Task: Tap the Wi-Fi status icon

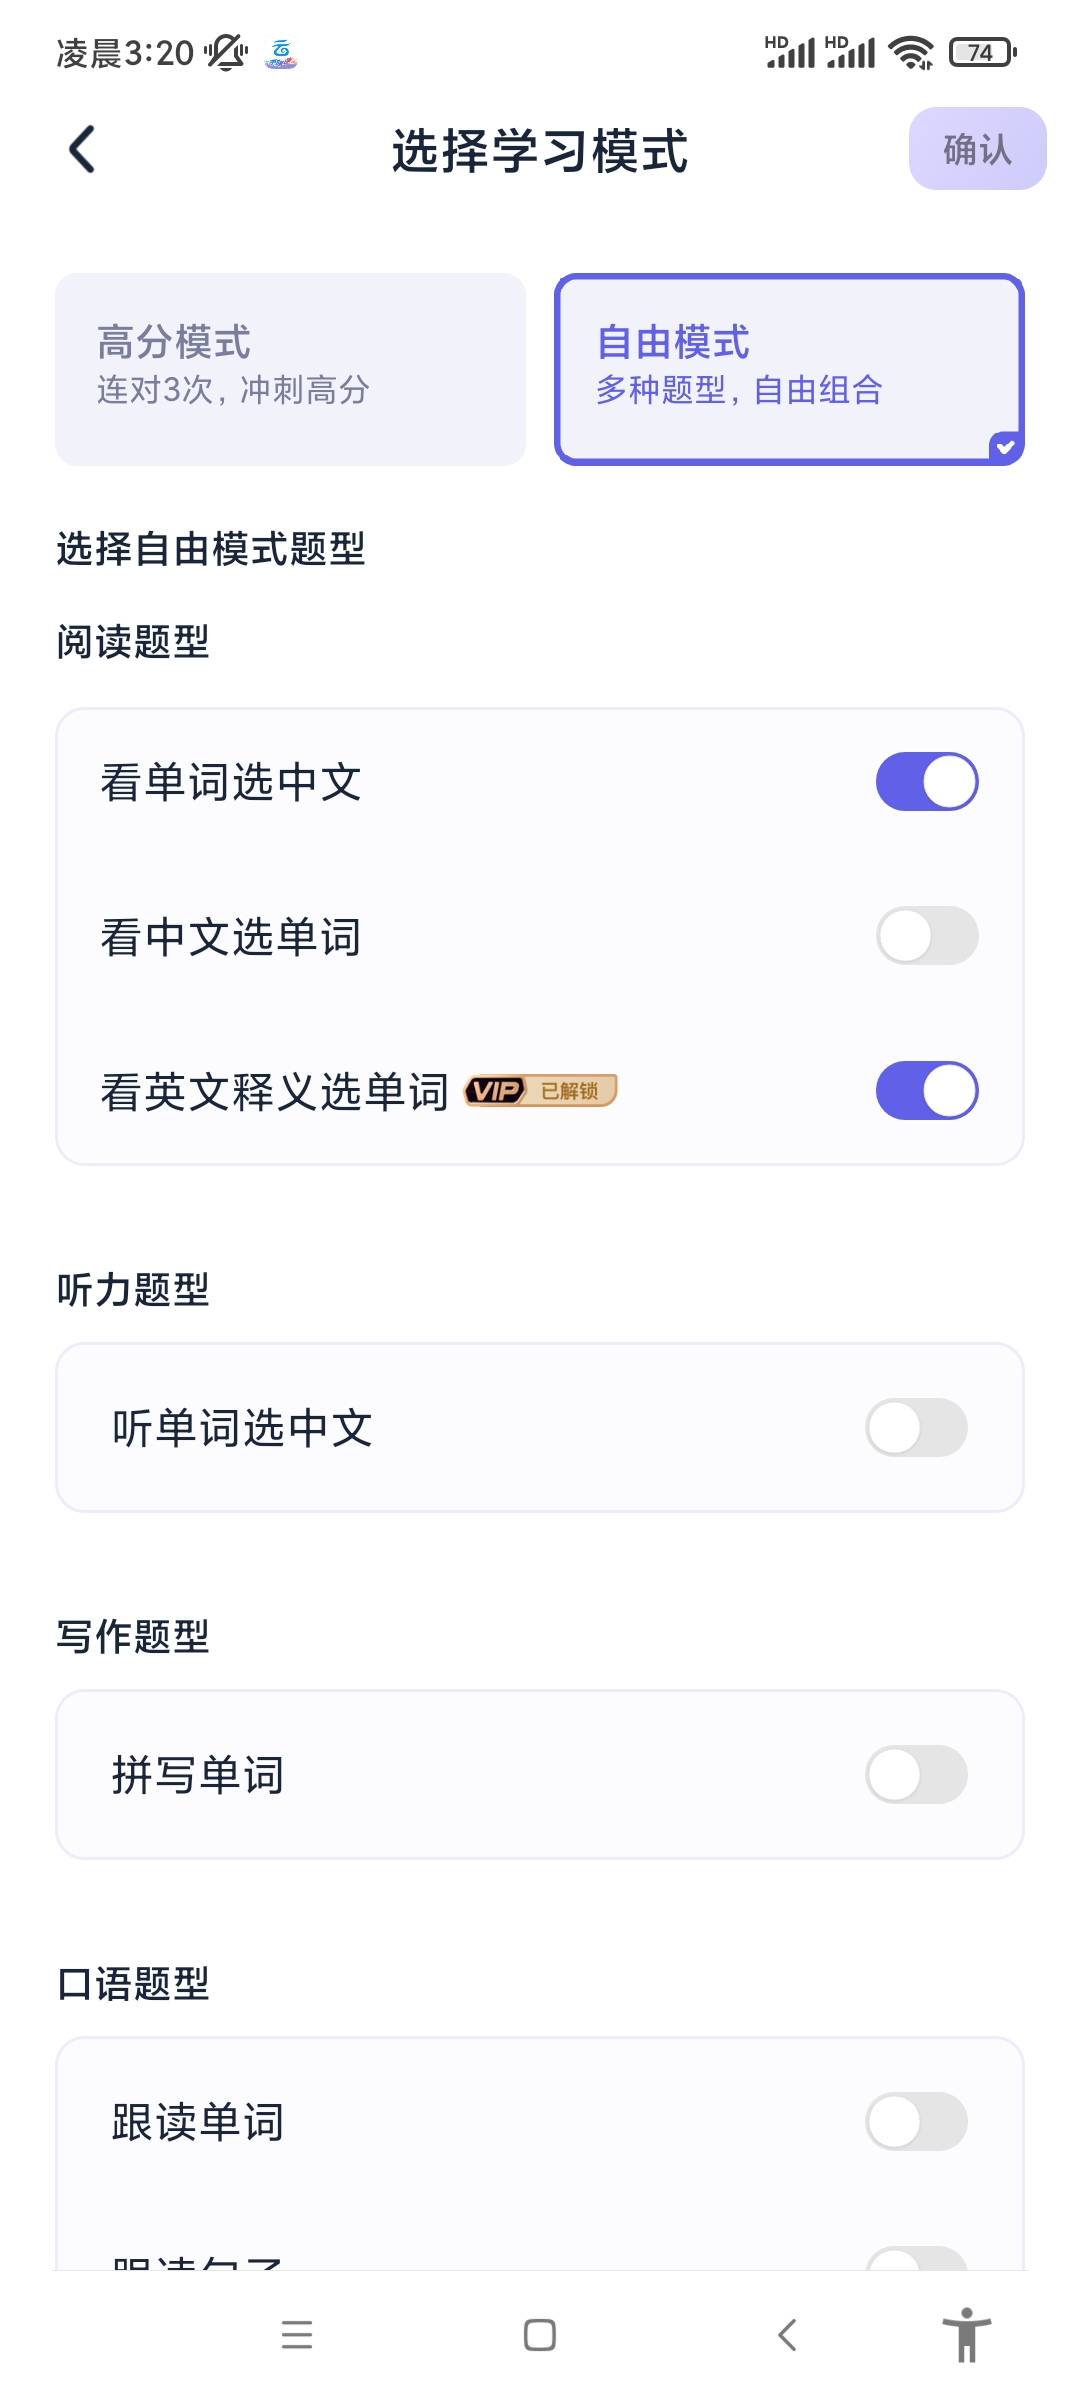Action: [911, 52]
